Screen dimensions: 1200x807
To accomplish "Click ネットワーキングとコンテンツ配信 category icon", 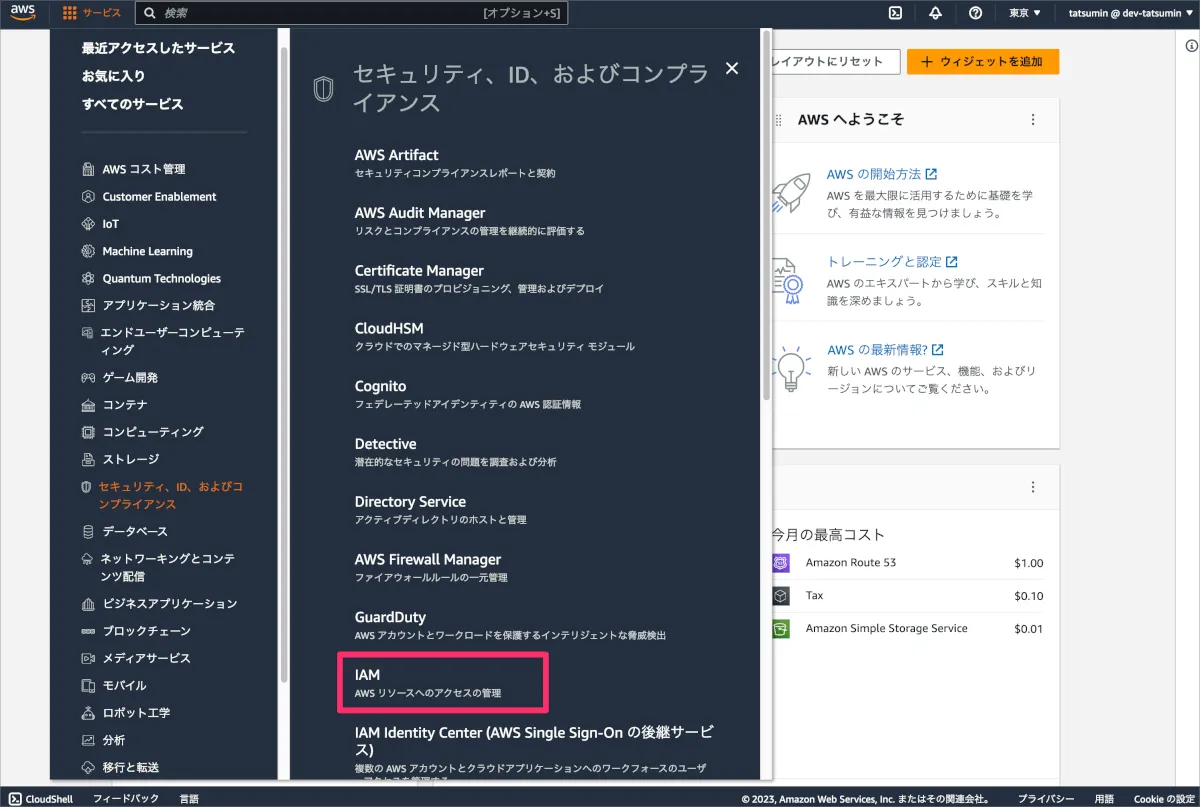I will (x=88, y=559).
